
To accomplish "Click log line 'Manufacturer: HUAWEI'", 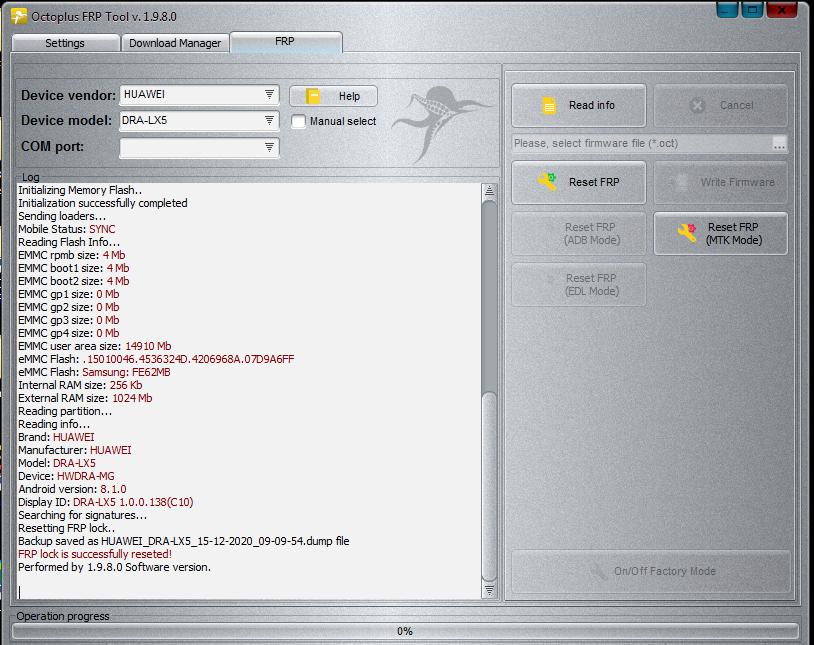I will point(75,450).
